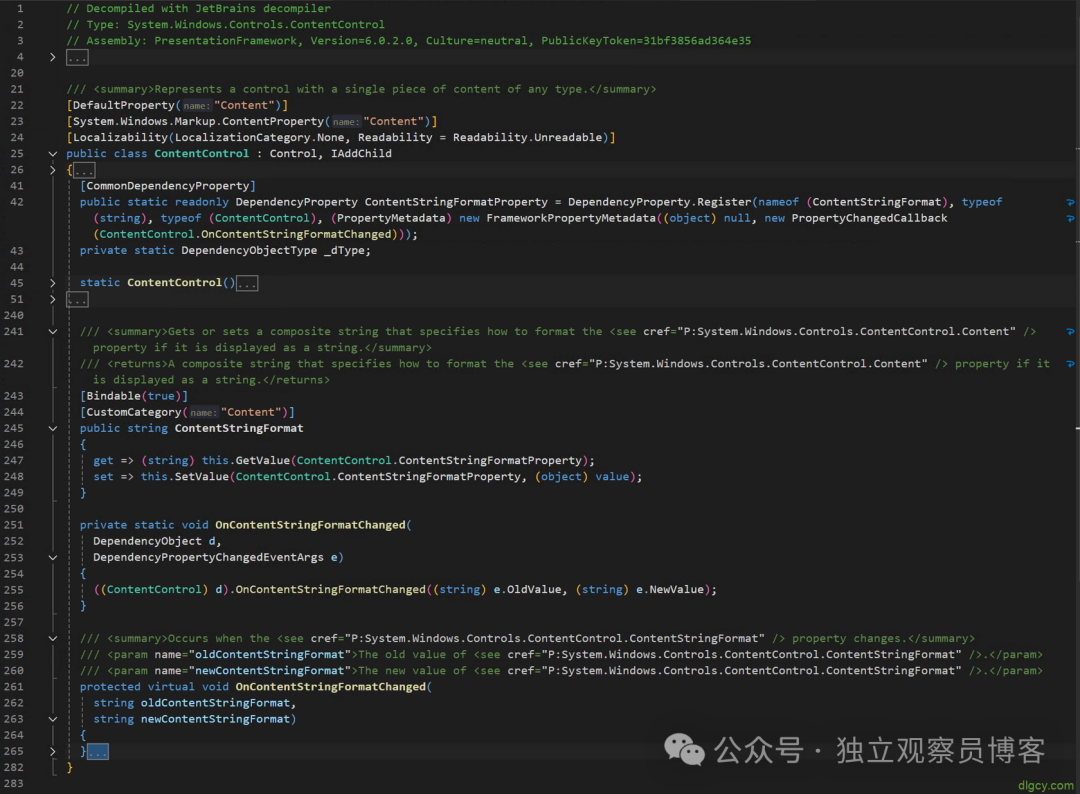This screenshot has width=1080, height=794.
Task: Click the Type comment on line 2
Action: 225,25
